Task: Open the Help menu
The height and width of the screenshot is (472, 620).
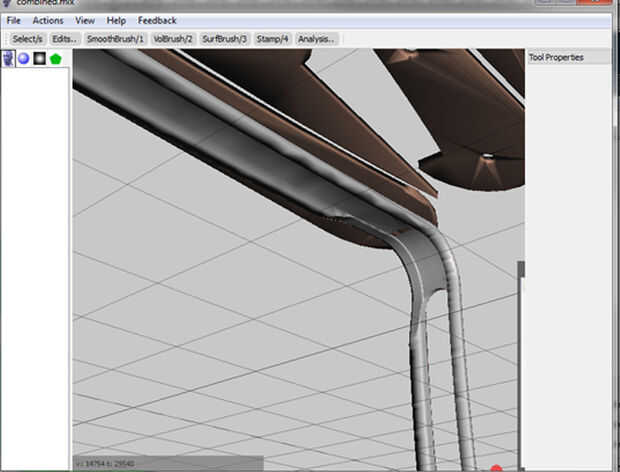Action: [116, 21]
